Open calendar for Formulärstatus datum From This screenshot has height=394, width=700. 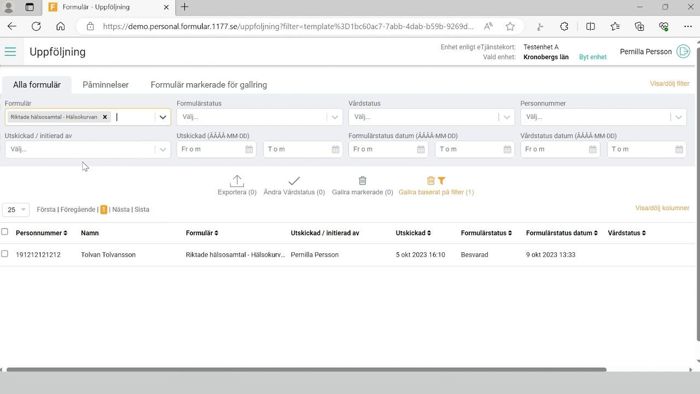(421, 149)
